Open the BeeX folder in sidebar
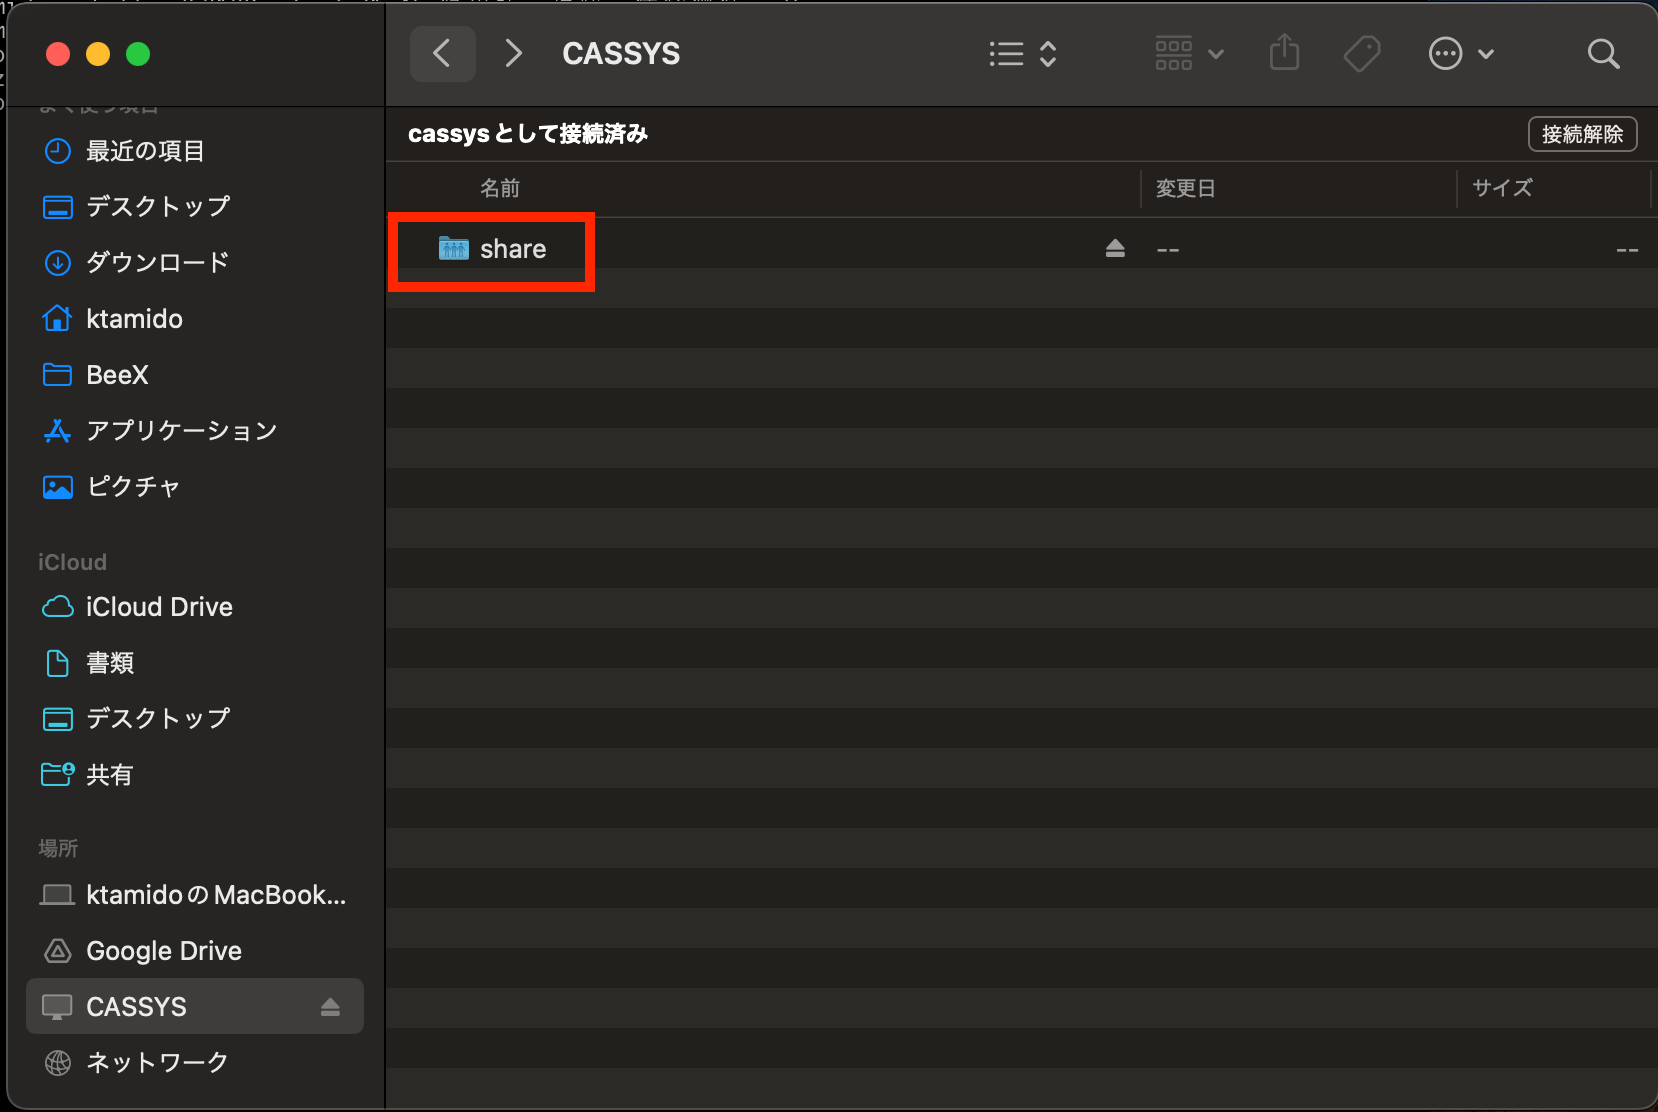1658x1112 pixels. point(195,375)
